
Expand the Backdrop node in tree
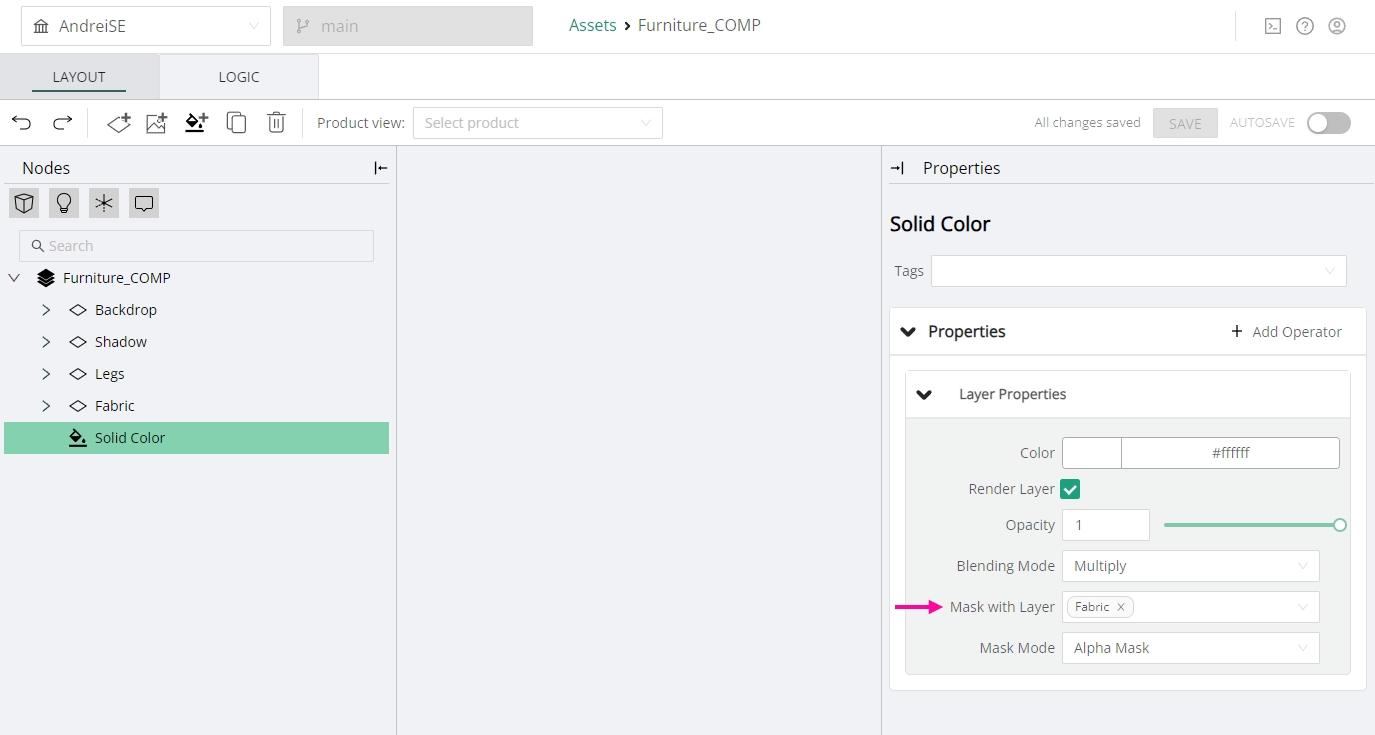point(46,310)
